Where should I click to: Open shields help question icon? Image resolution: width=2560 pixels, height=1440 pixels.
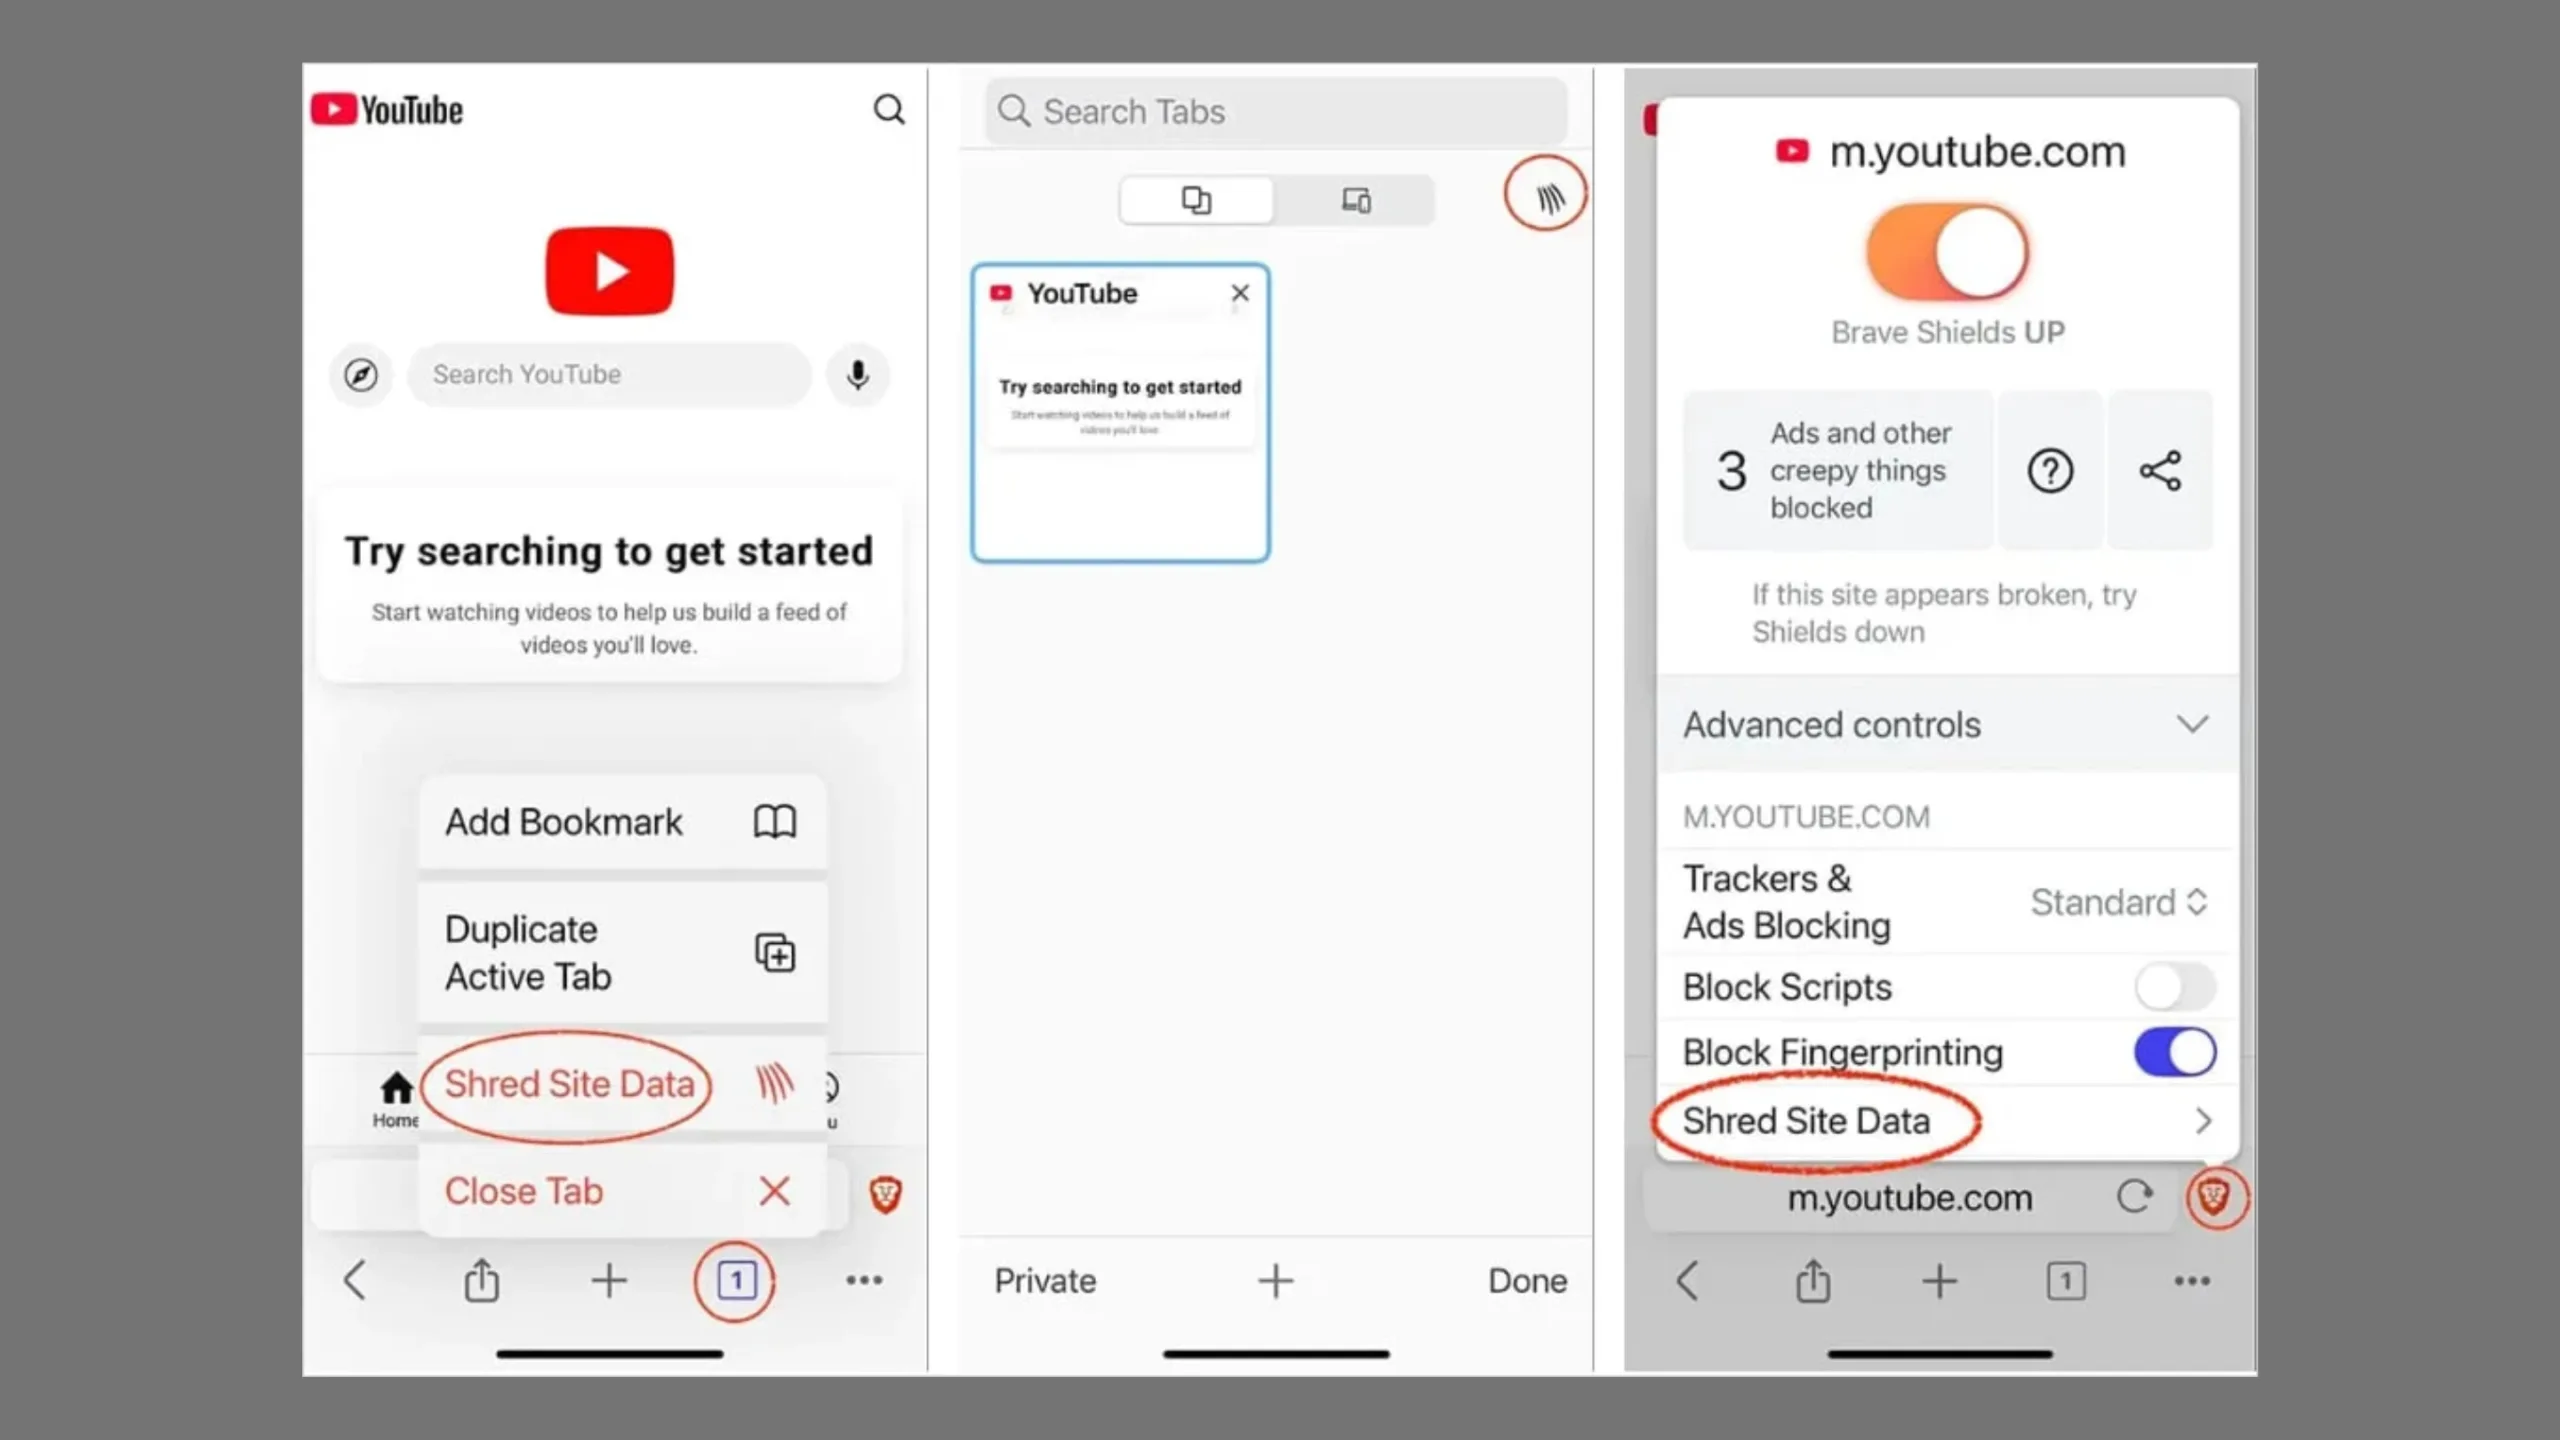coord(2050,470)
